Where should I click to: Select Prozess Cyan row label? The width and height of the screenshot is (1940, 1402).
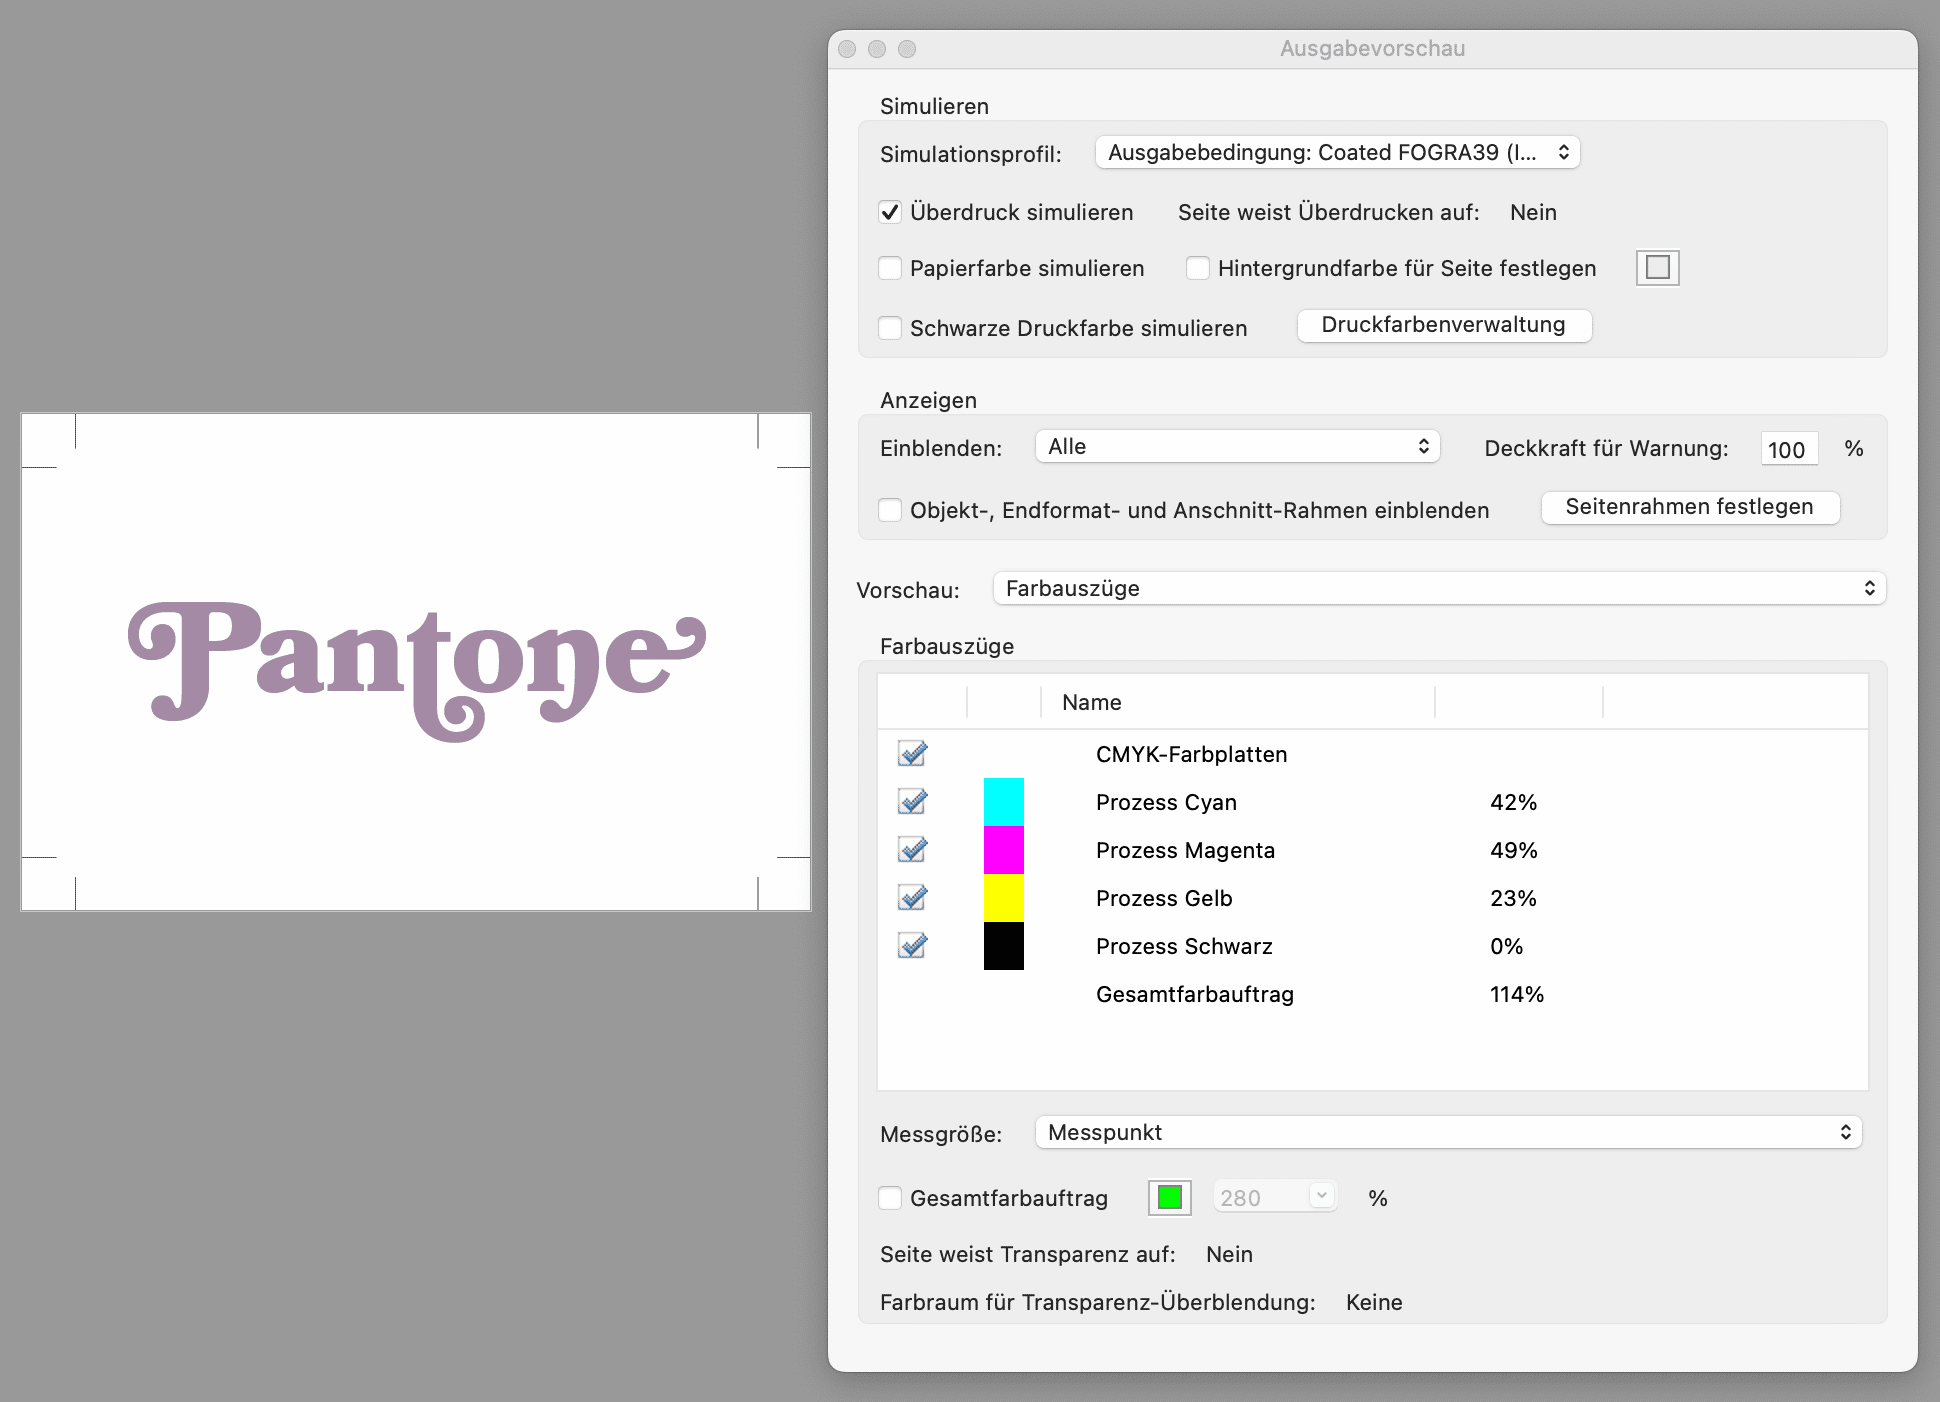[x=1166, y=802]
